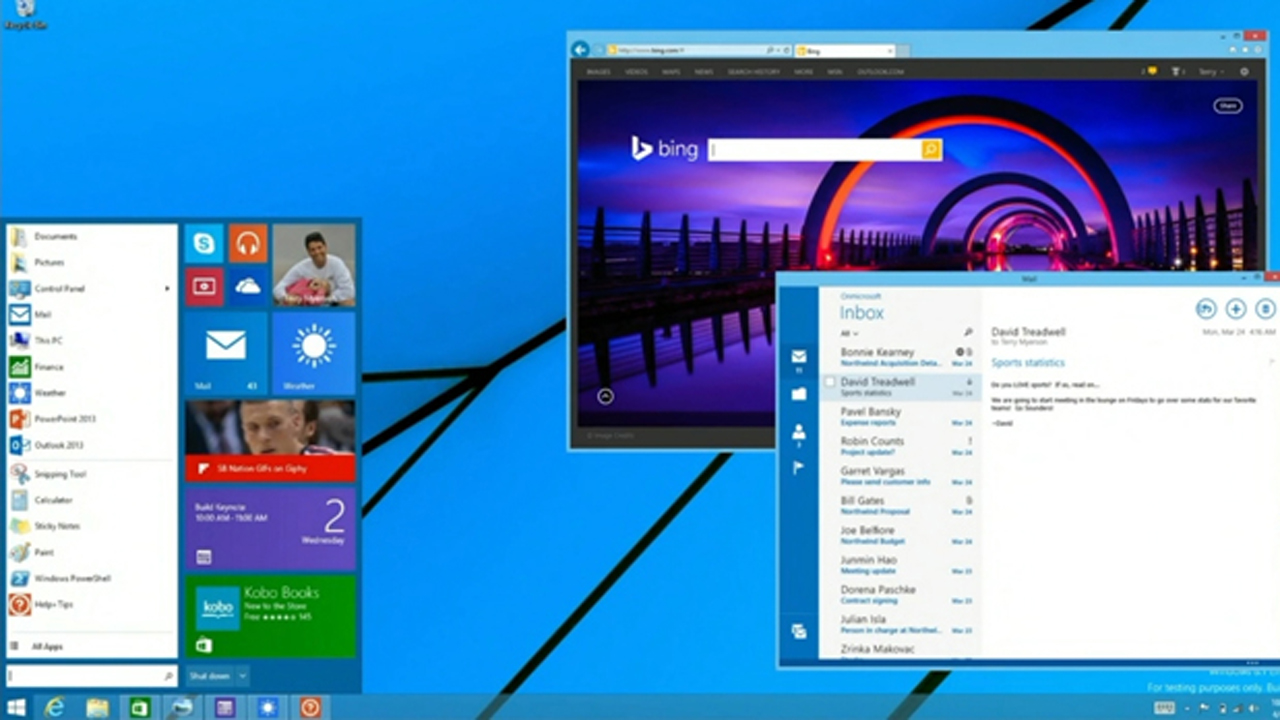Screen dimensions: 1280x720
Task: Open Internet Explorer's settings gear
Action: (1258, 50)
